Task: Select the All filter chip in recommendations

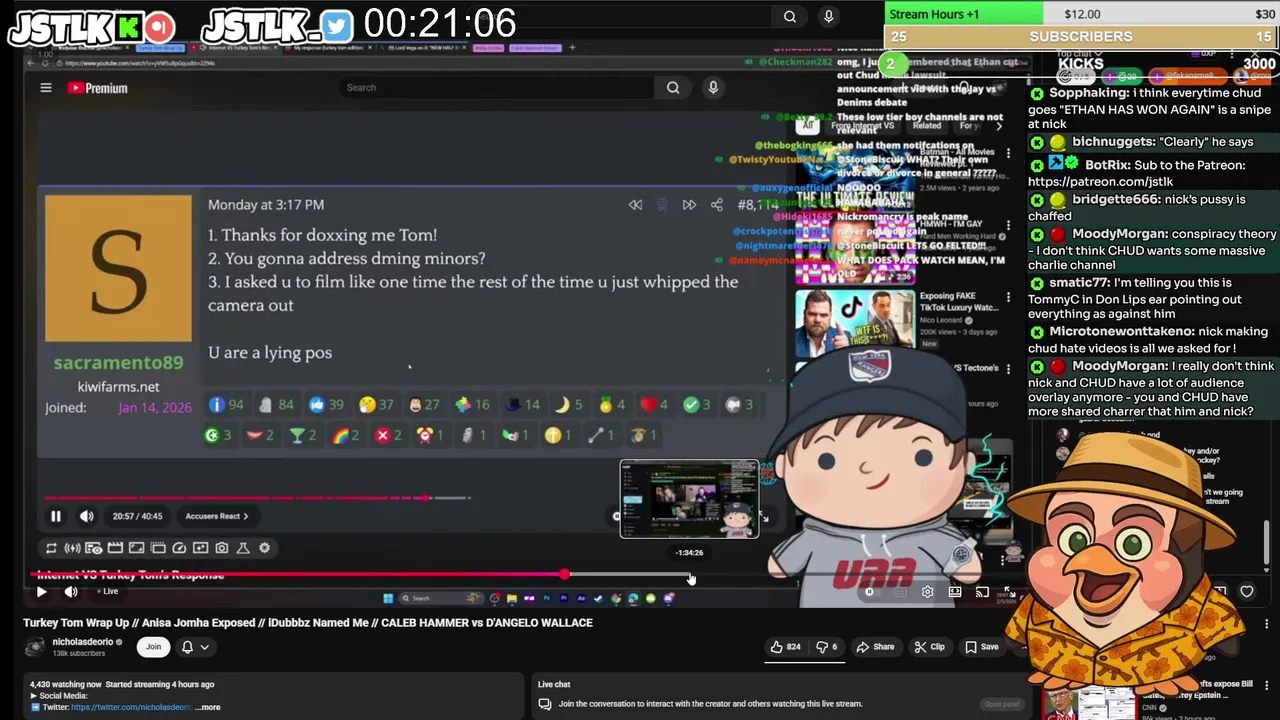Action: pos(808,126)
